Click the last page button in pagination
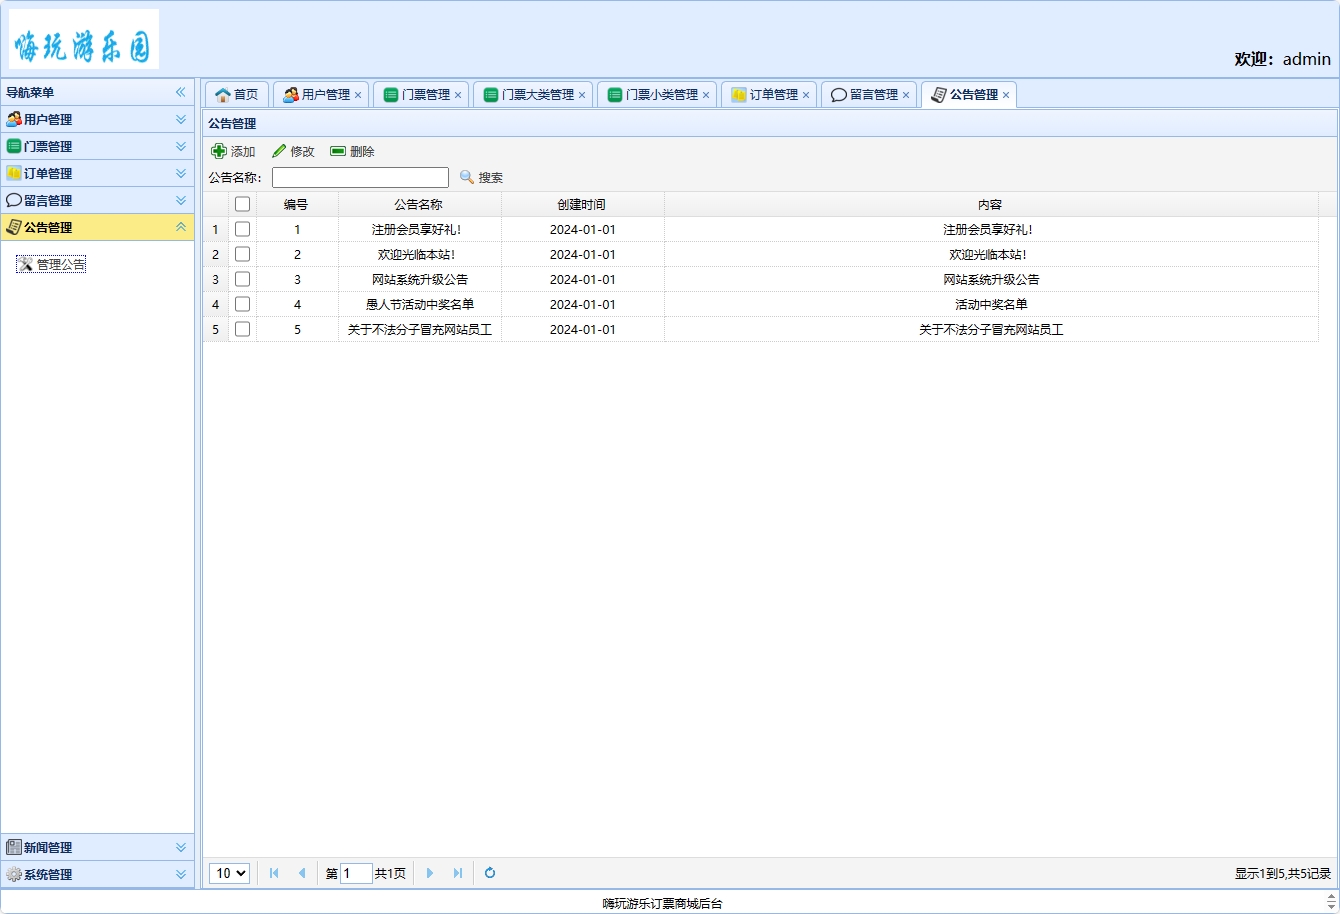This screenshot has height=914, width=1340. [x=457, y=873]
